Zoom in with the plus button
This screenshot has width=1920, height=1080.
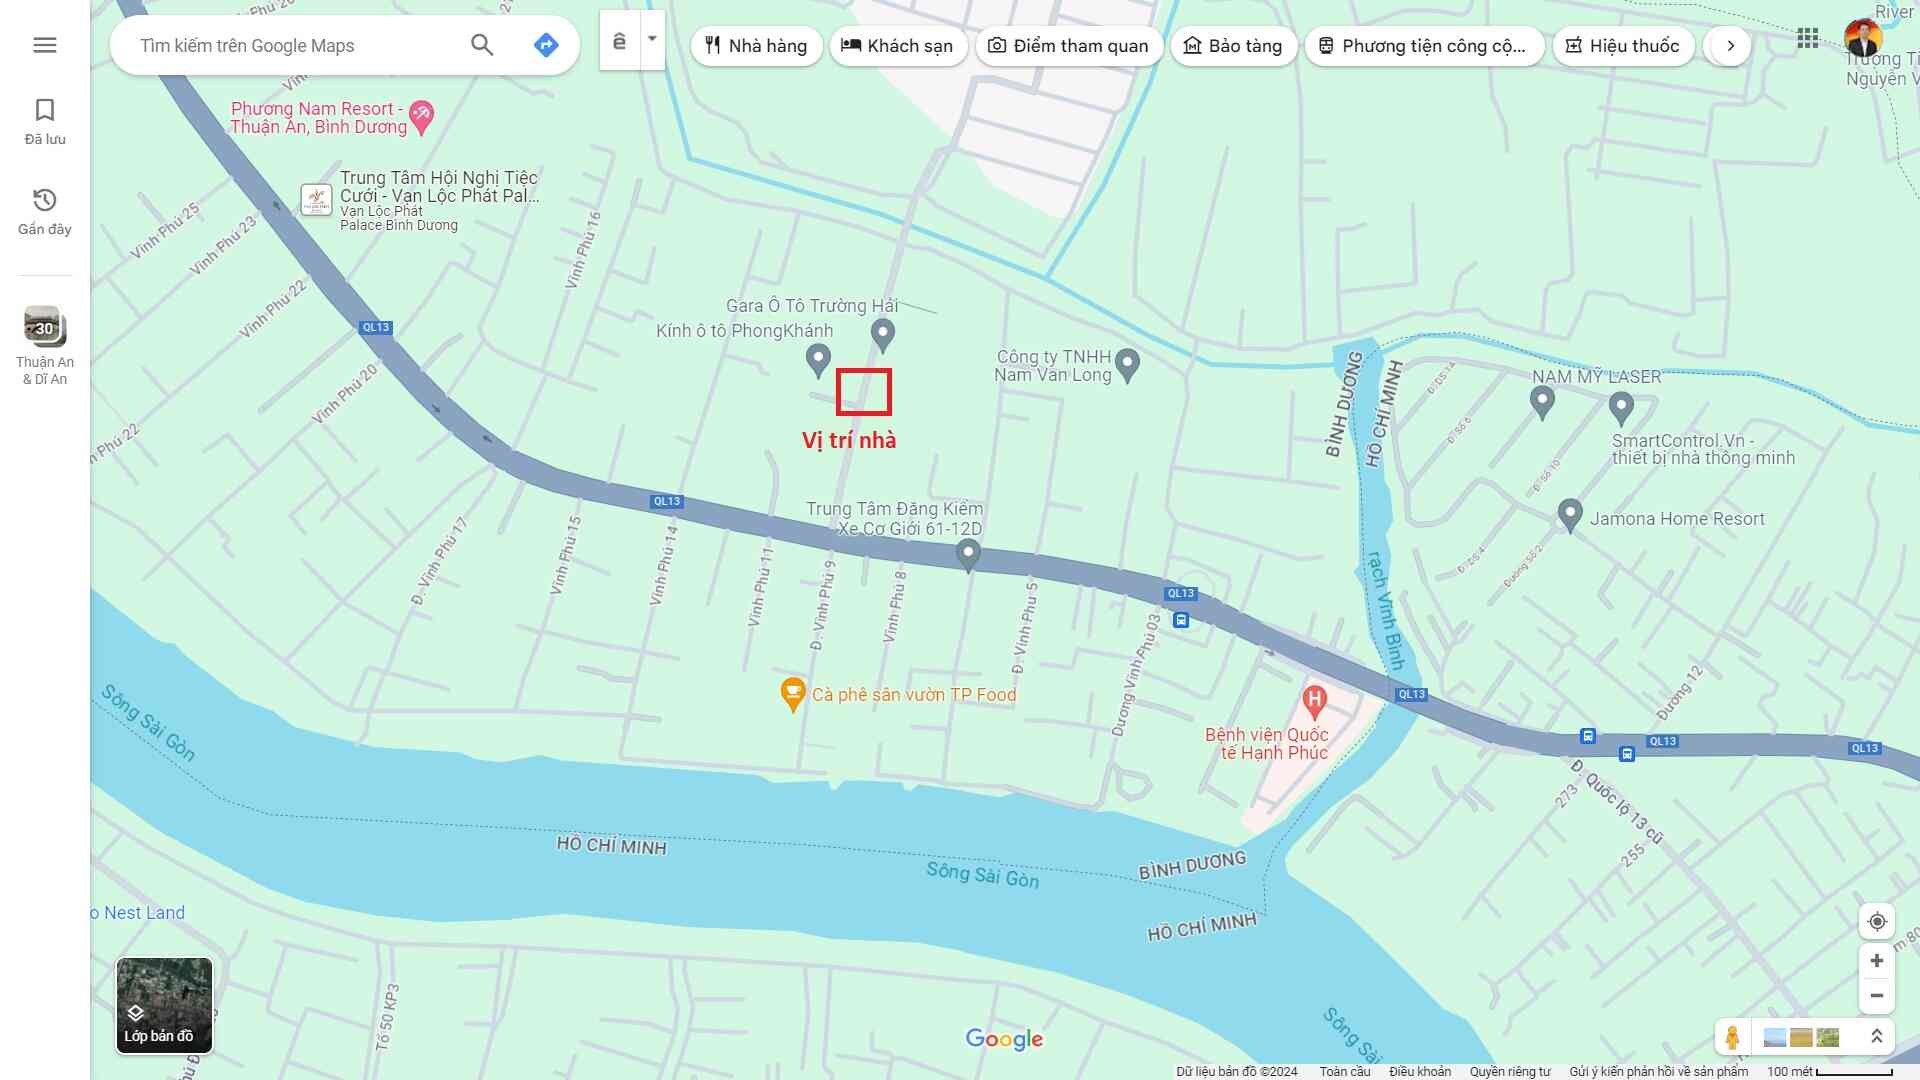click(x=1877, y=961)
